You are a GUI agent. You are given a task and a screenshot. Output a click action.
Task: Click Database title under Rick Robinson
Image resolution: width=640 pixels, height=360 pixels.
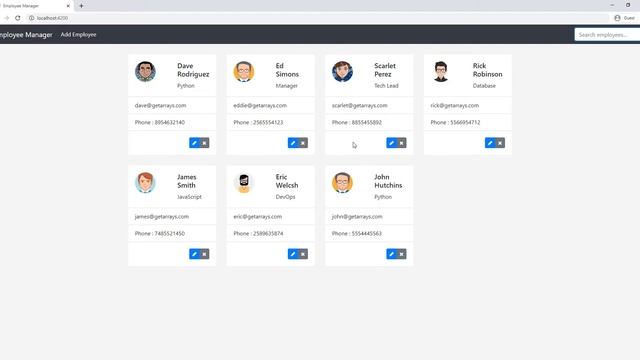pos(484,86)
